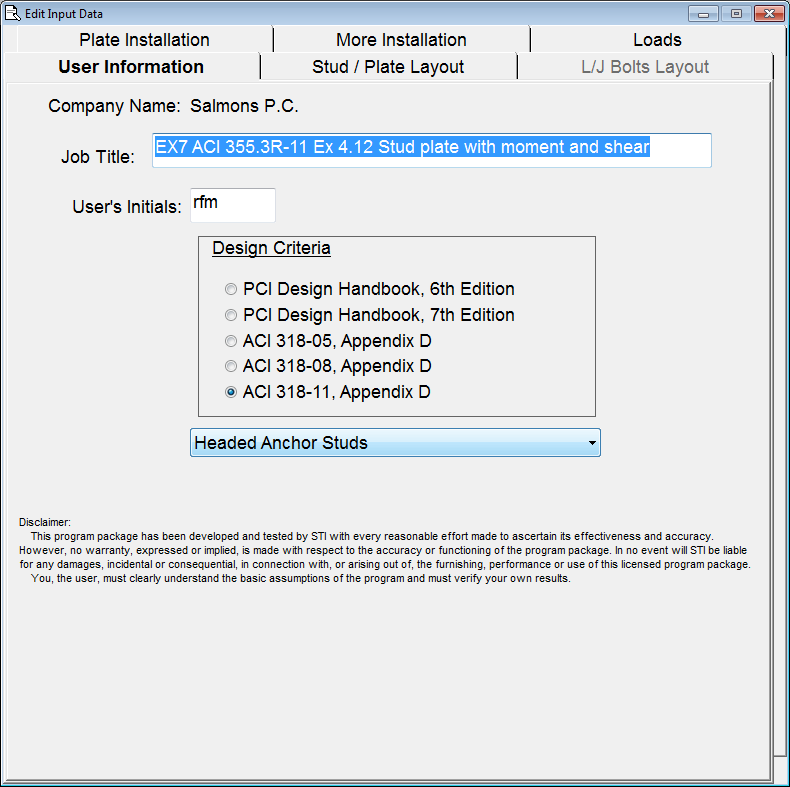Go to the Loads tab
The image size is (790, 787).
[657, 40]
